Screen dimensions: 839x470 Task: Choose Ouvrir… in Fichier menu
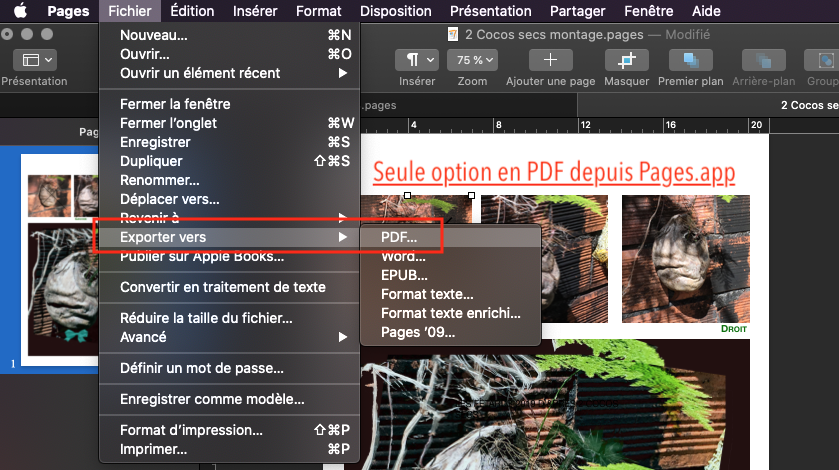[230, 54]
